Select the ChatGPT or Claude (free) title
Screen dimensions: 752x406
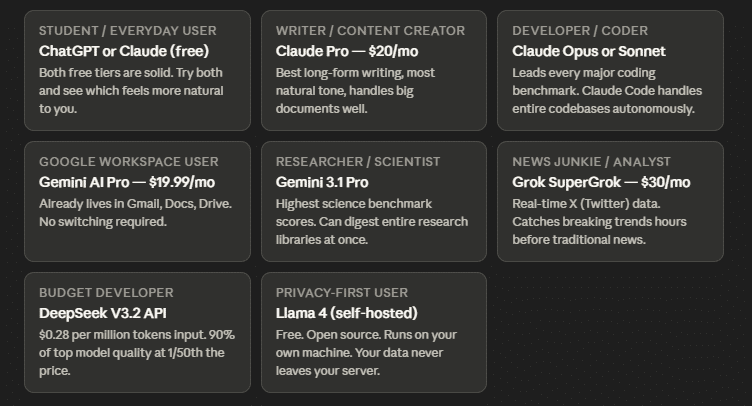pyautogui.click(x=124, y=51)
